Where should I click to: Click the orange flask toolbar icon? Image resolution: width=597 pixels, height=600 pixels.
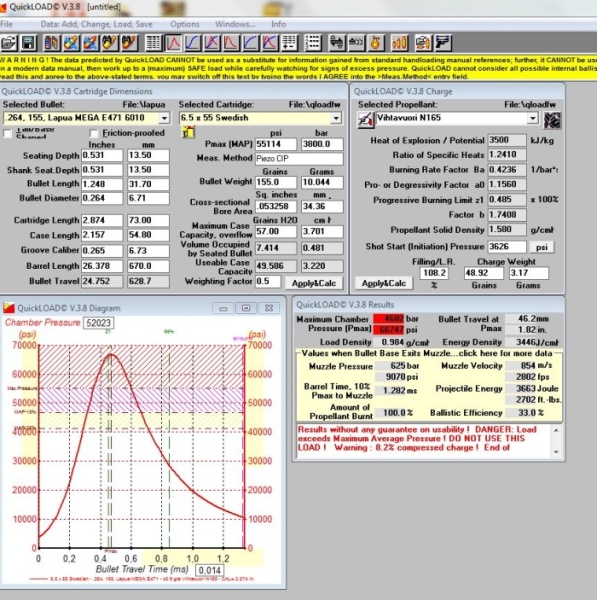pos(375,42)
